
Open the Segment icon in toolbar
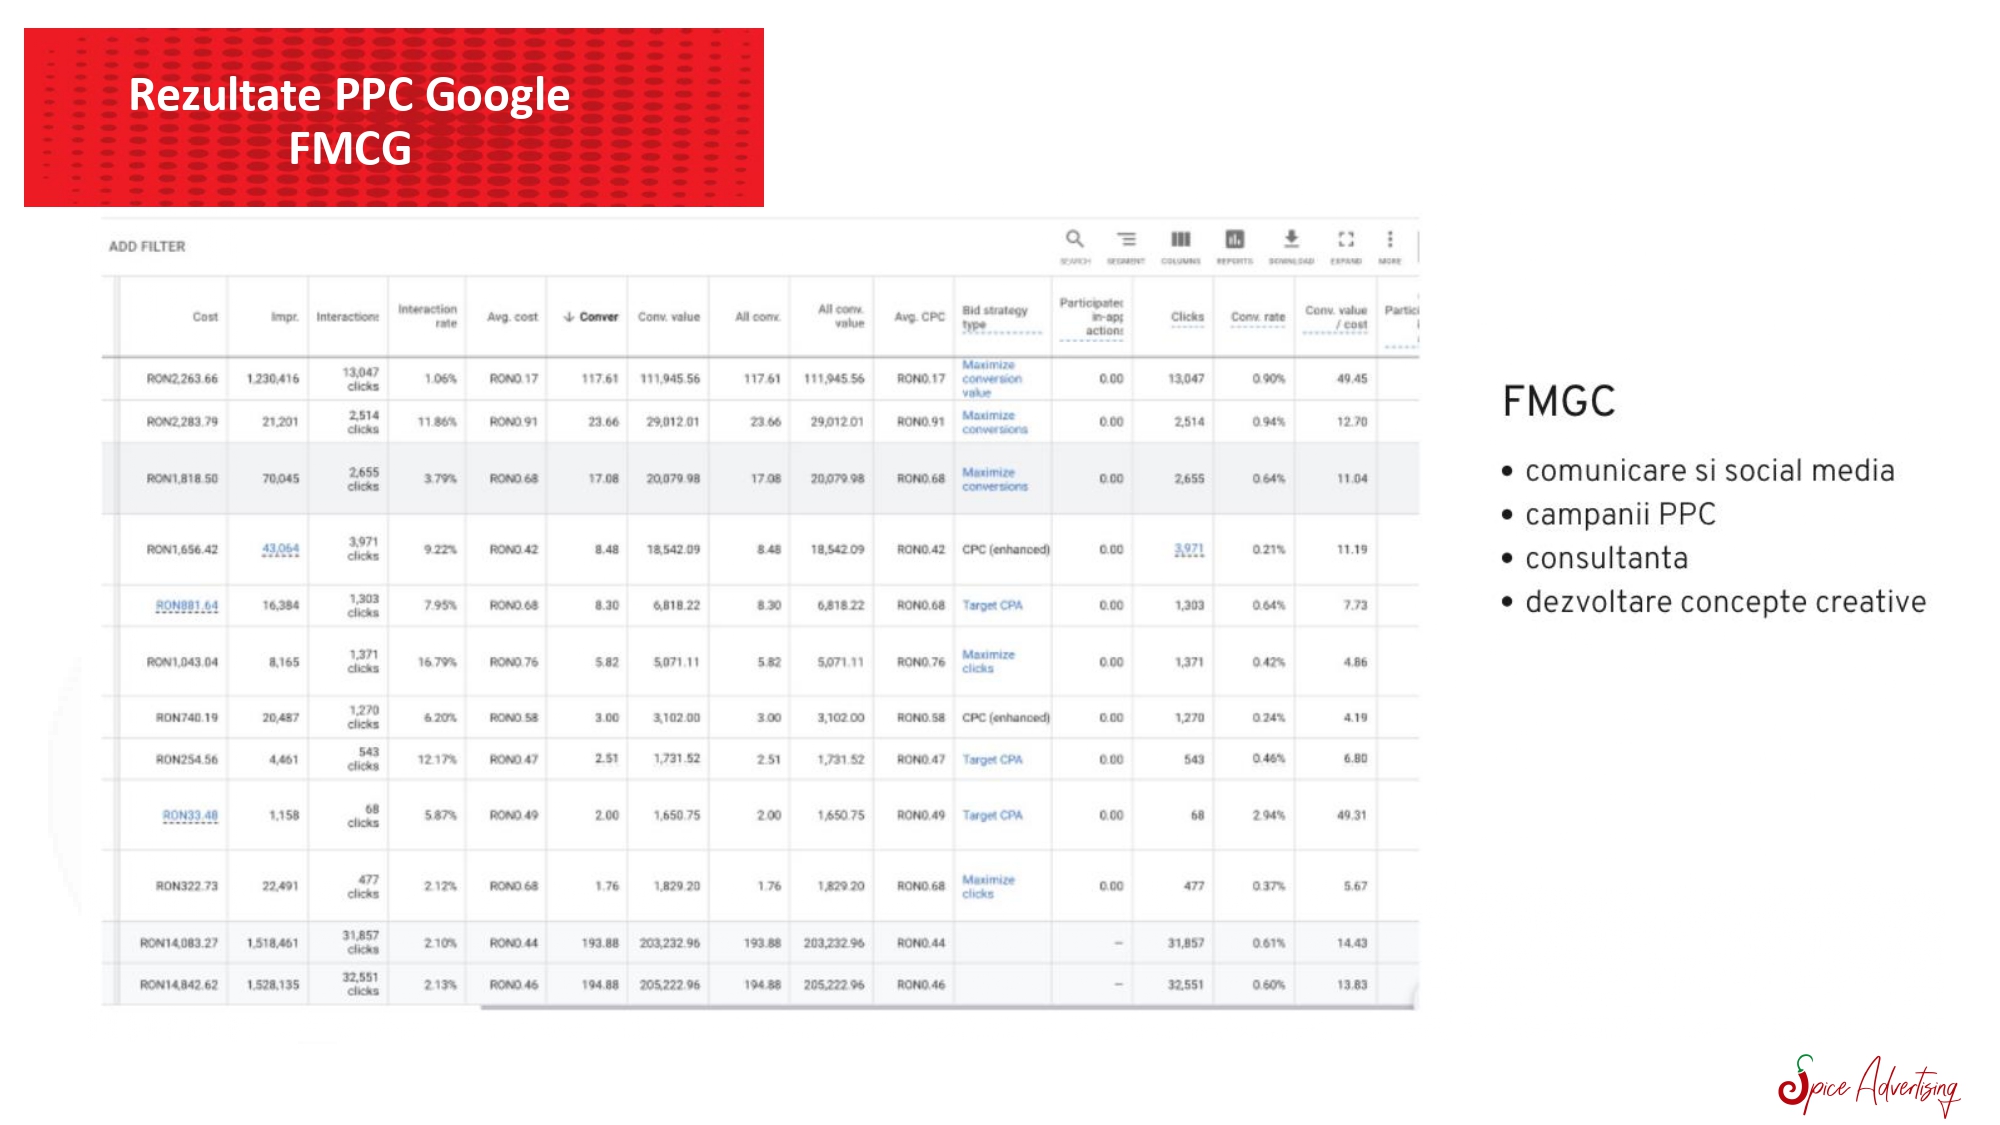click(x=1126, y=240)
